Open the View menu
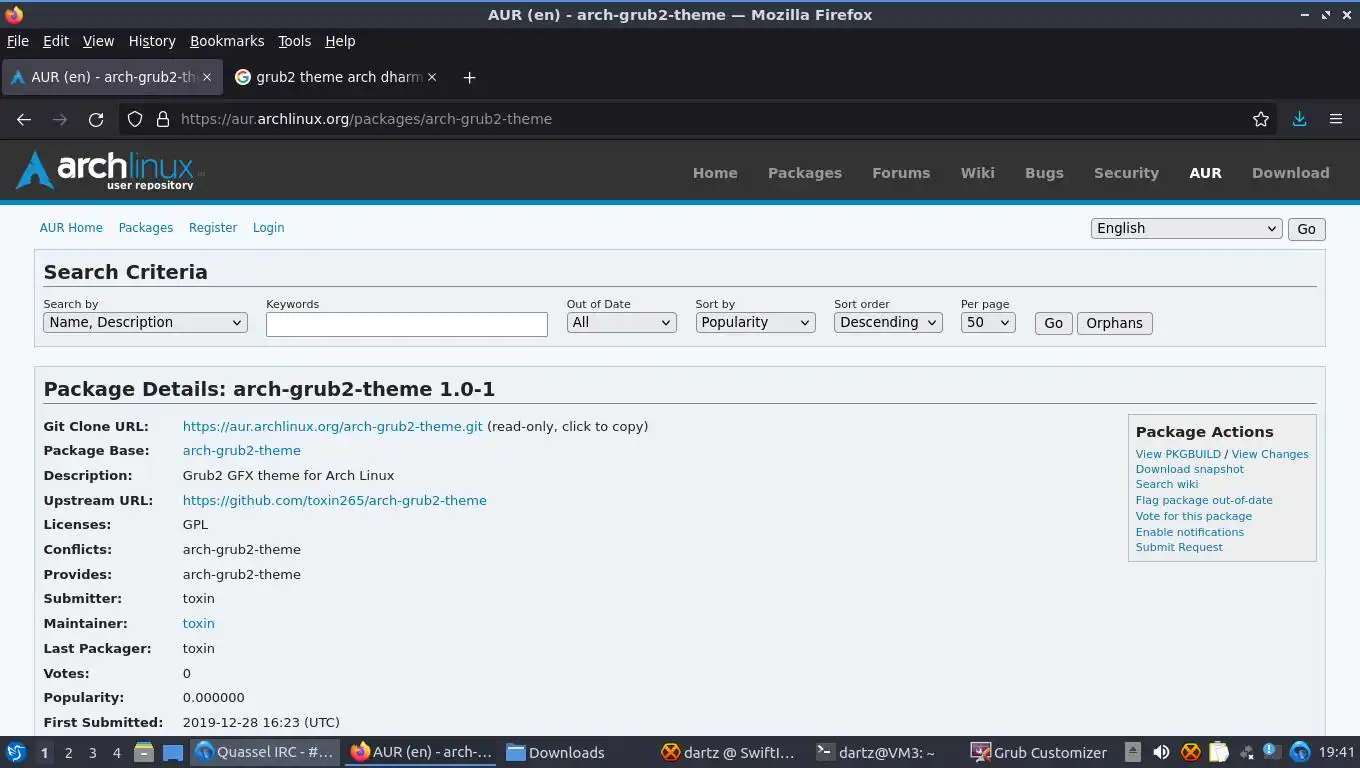1360x768 pixels. coord(98,41)
